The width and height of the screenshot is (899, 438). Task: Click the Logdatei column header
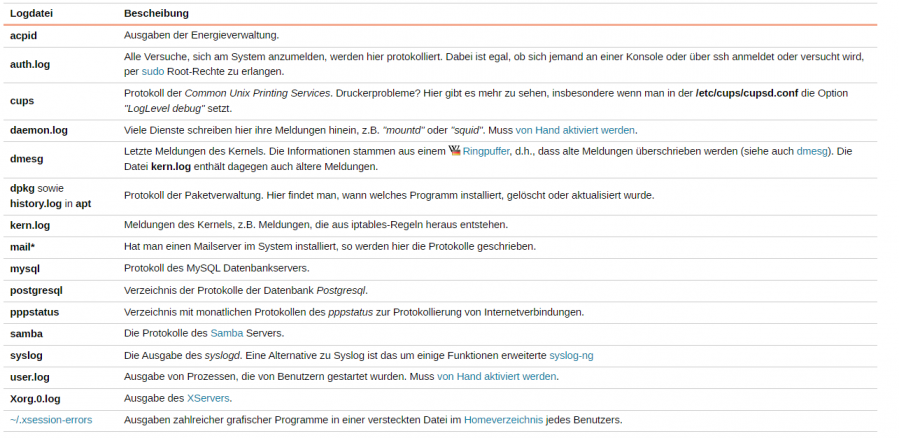tap(32, 14)
